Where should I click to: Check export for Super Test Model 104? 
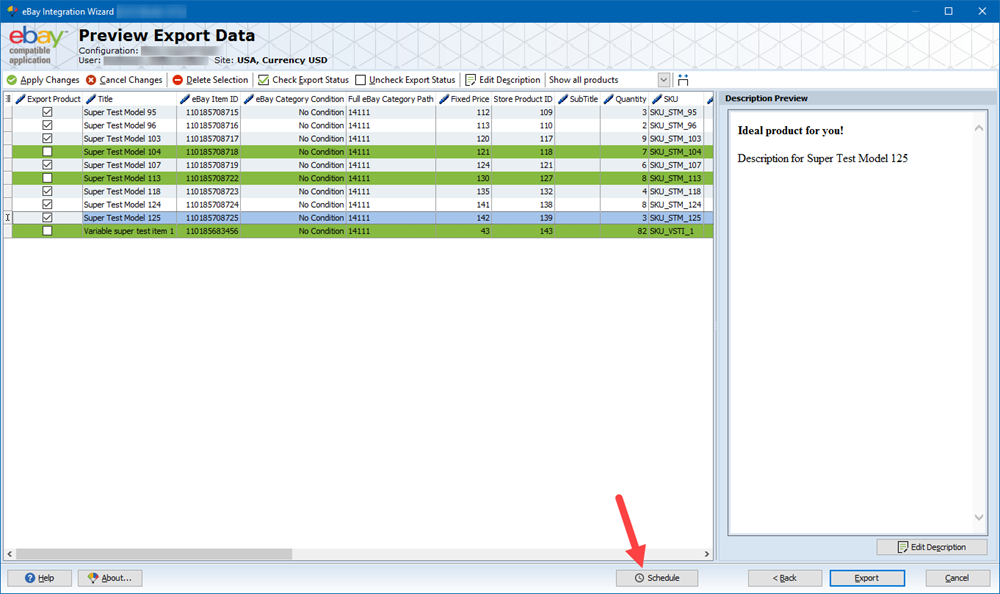pyautogui.click(x=47, y=152)
